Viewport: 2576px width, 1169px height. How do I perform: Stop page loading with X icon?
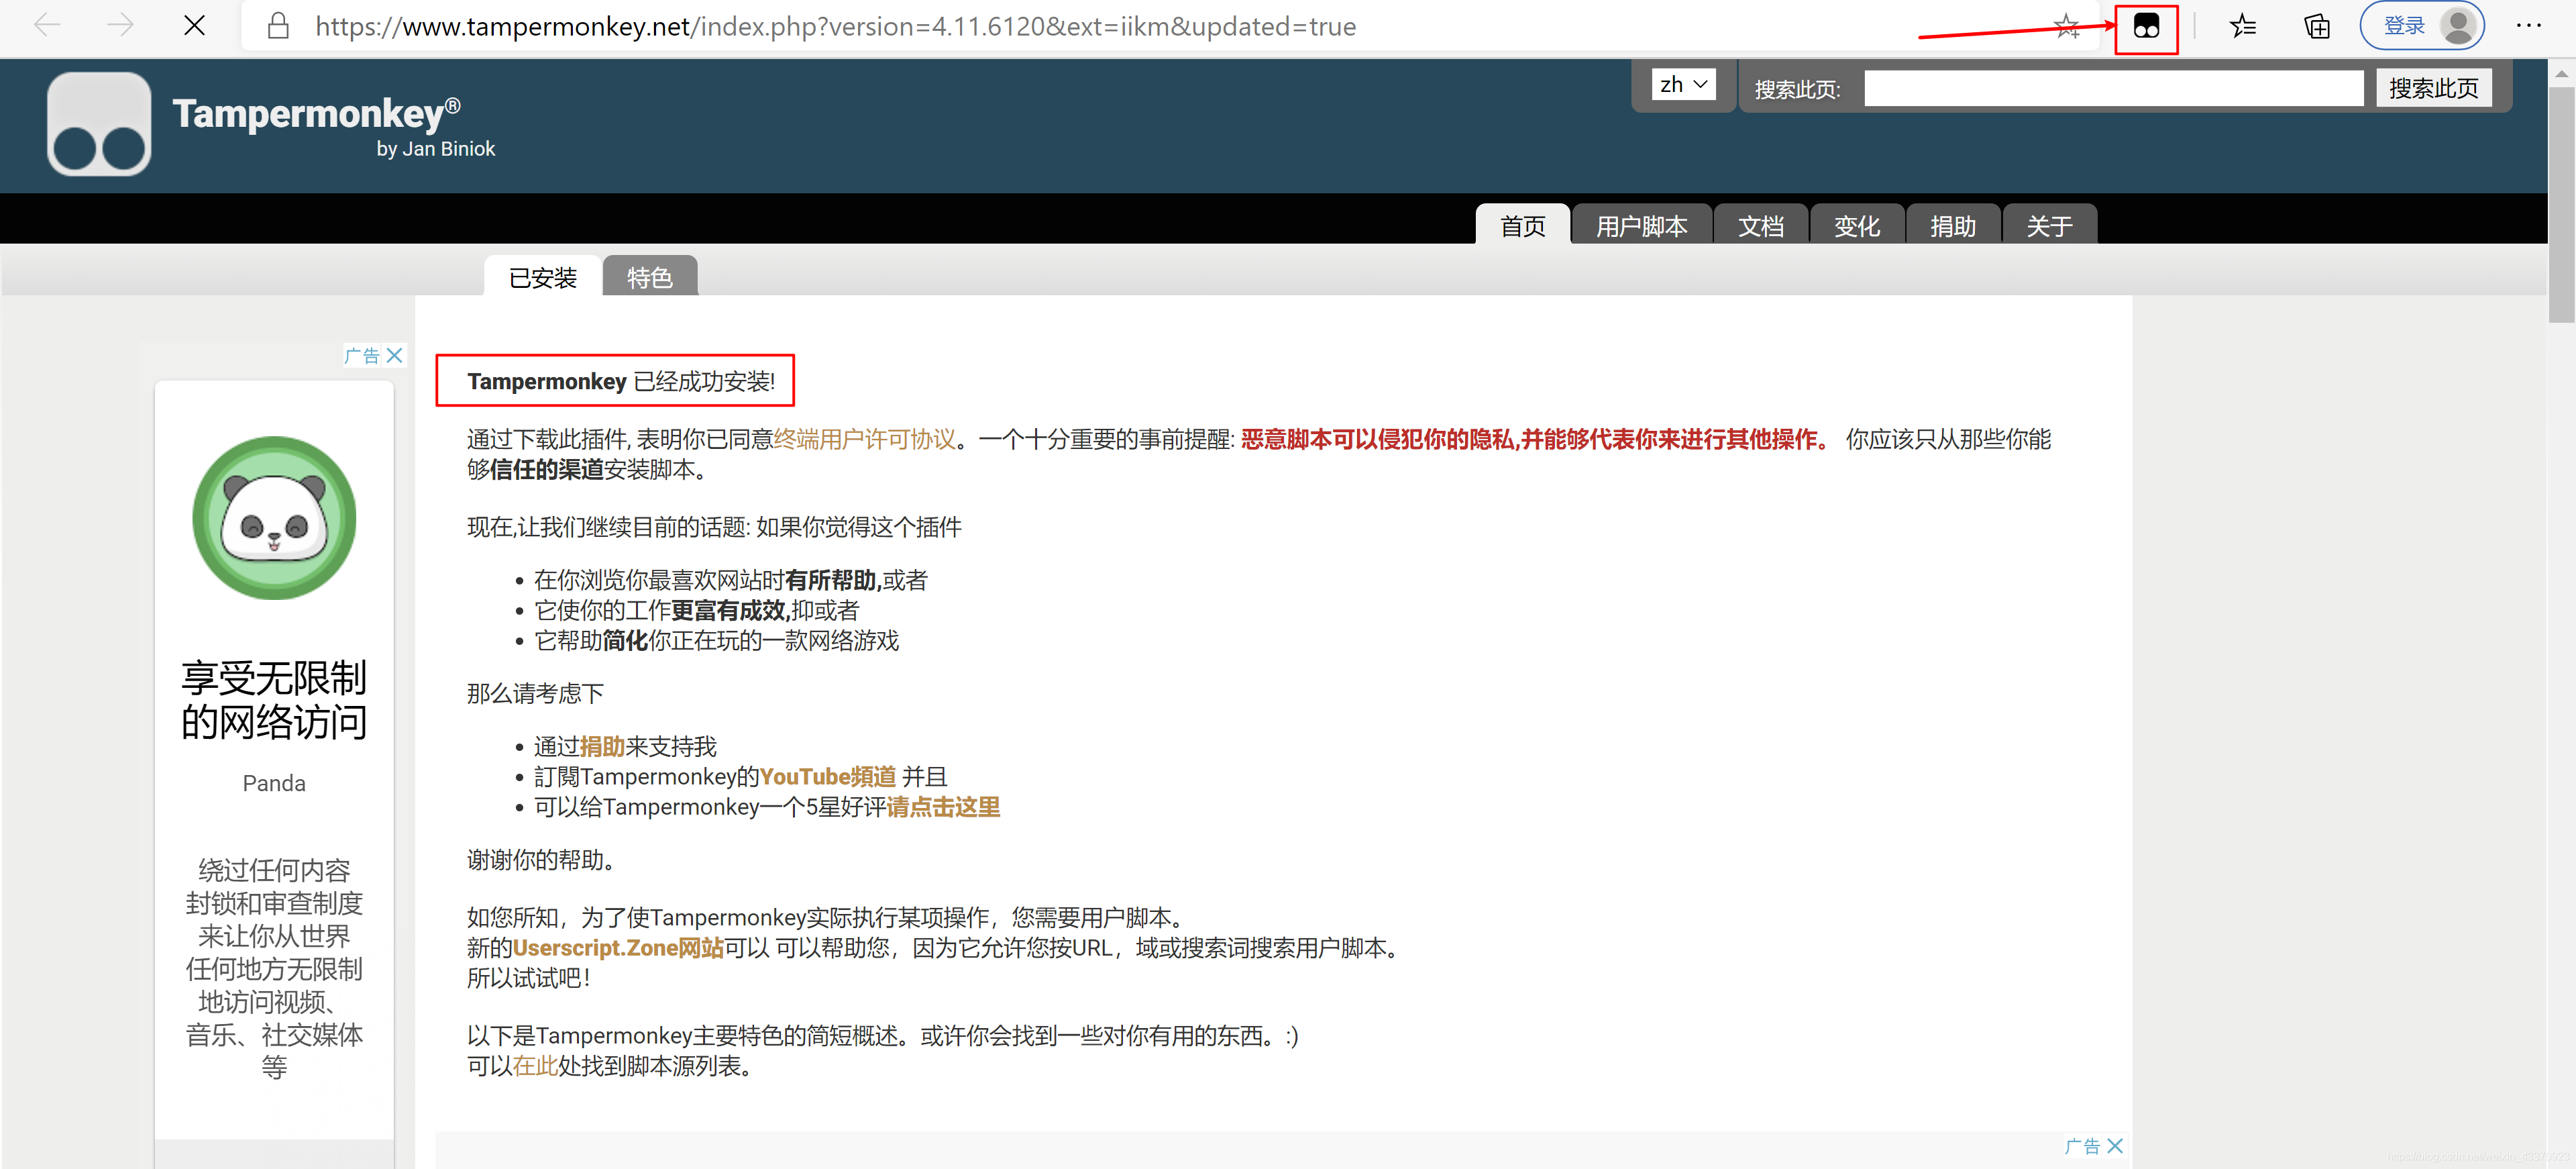tap(195, 26)
